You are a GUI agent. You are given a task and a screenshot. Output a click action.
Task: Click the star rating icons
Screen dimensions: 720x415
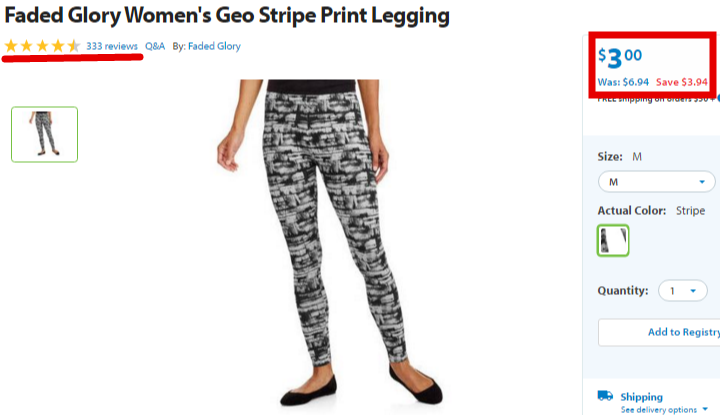tap(42, 46)
